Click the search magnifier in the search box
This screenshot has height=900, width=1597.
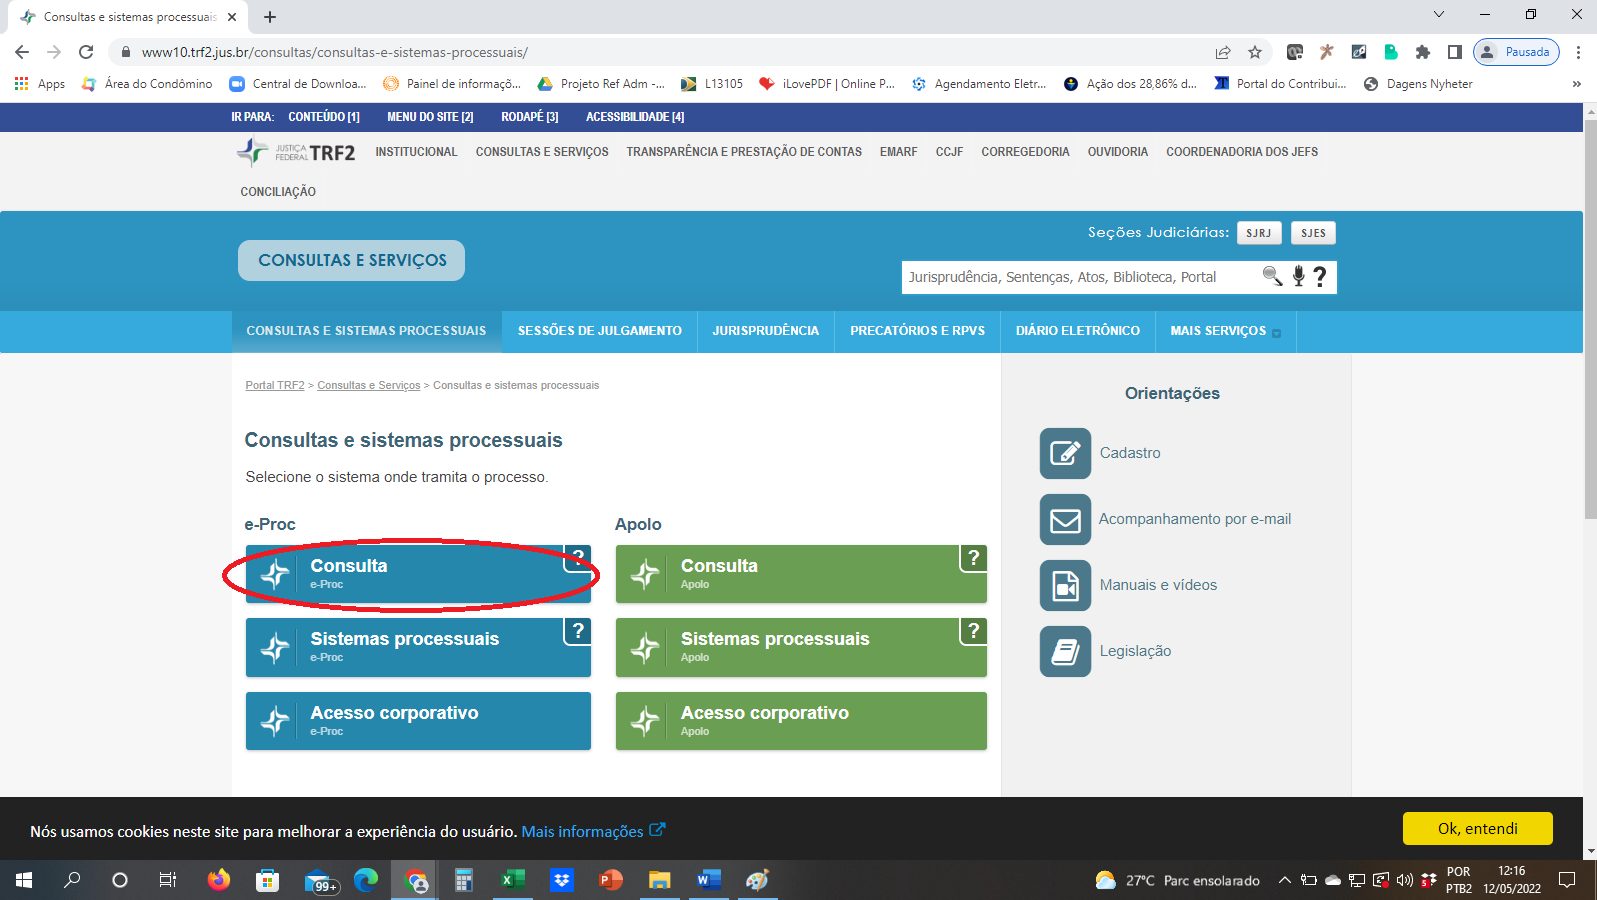pos(1272,276)
